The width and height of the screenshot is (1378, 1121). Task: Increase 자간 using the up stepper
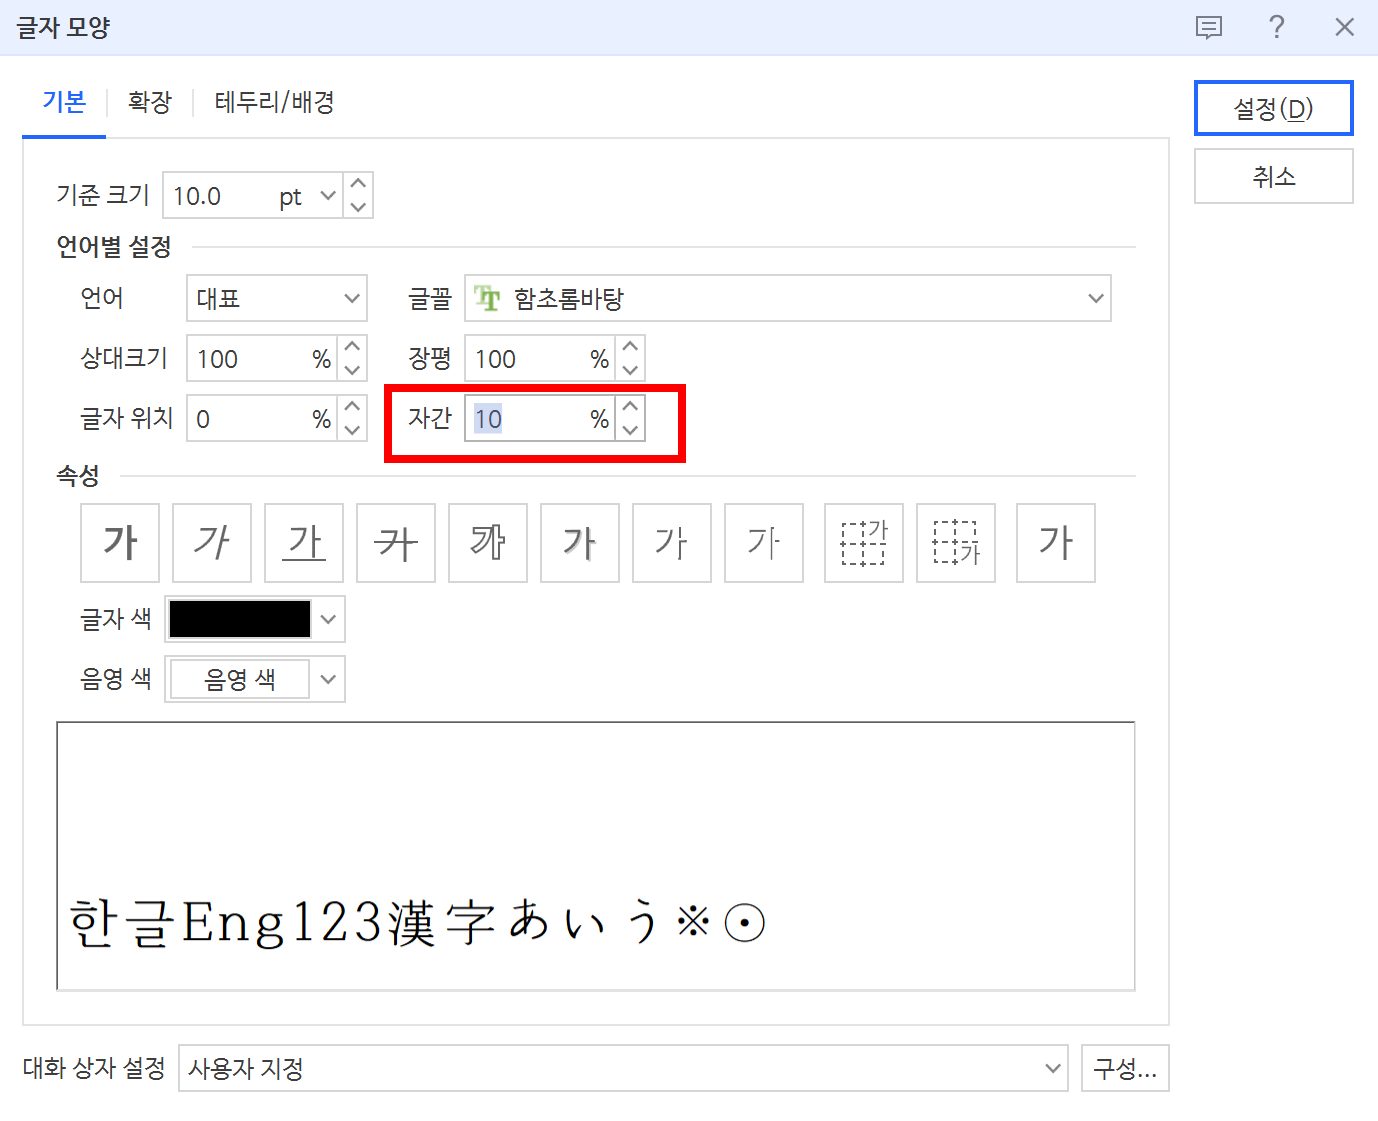pos(630,407)
